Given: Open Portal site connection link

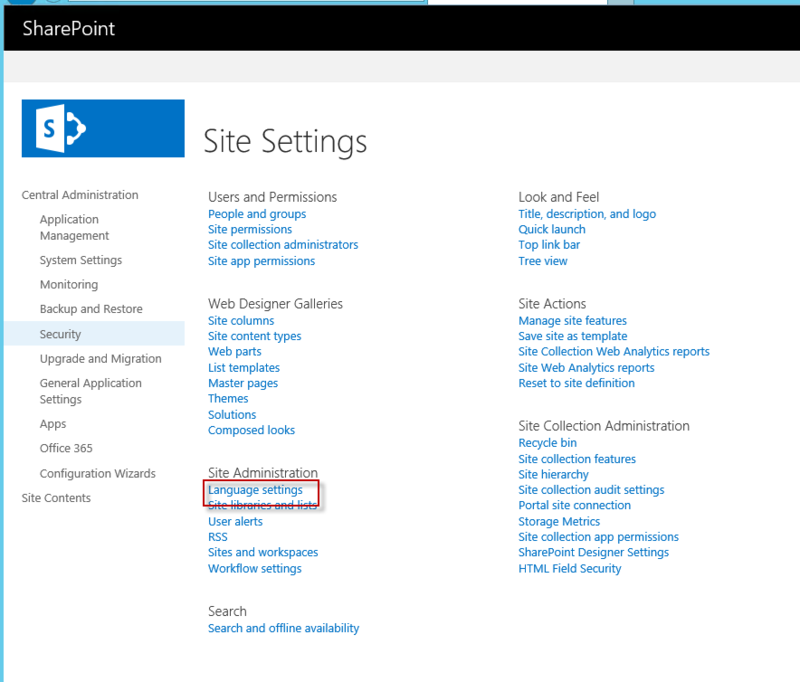Looking at the screenshot, I should tap(574, 505).
